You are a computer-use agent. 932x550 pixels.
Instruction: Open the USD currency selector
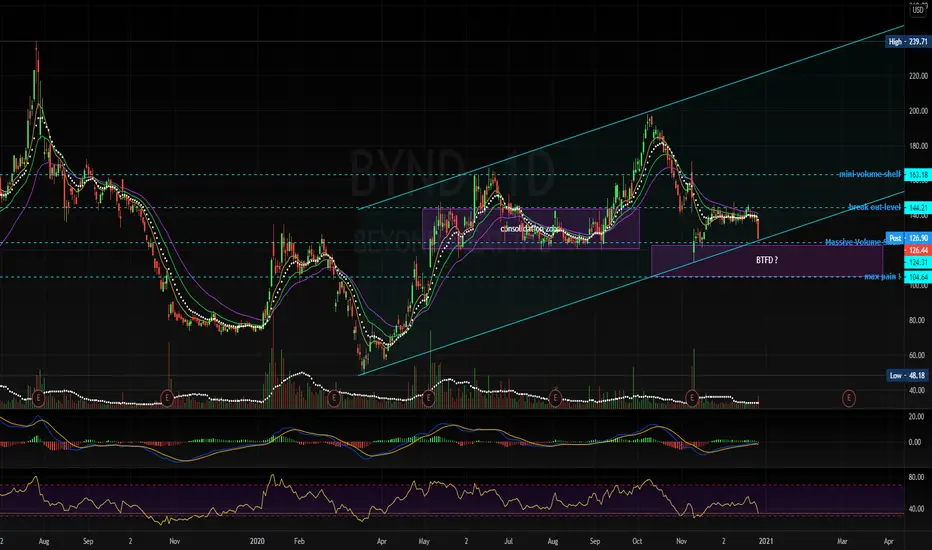click(918, 10)
